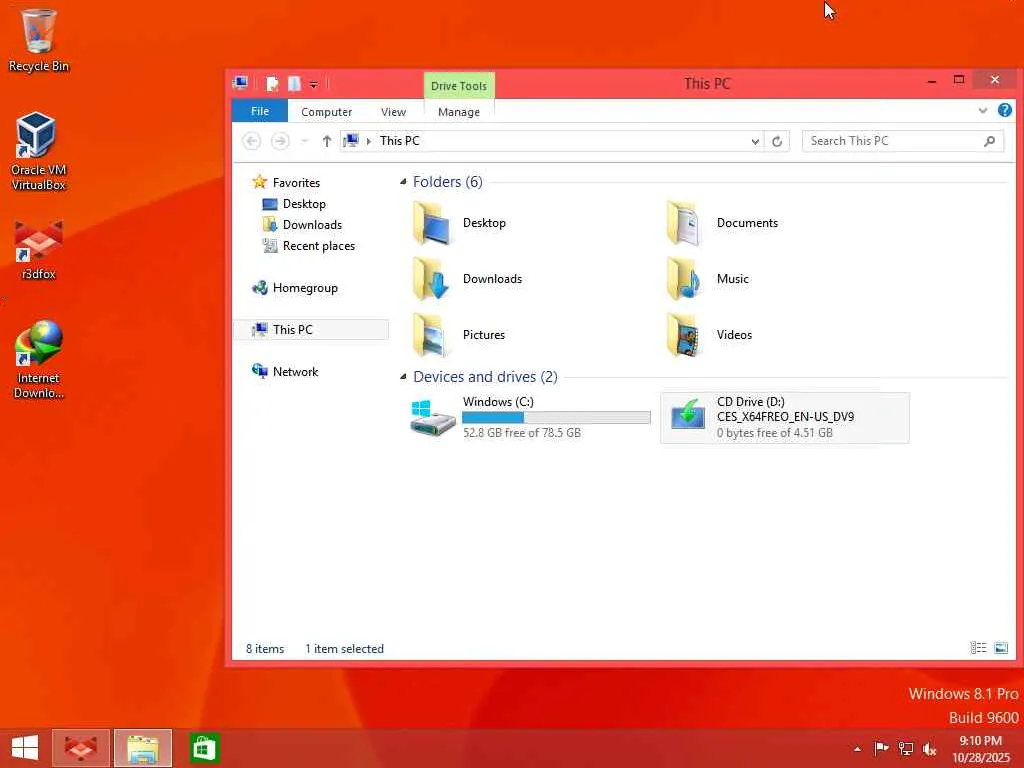1024x768 pixels.
Task: Click the Forward navigation button
Action: pyautogui.click(x=280, y=140)
